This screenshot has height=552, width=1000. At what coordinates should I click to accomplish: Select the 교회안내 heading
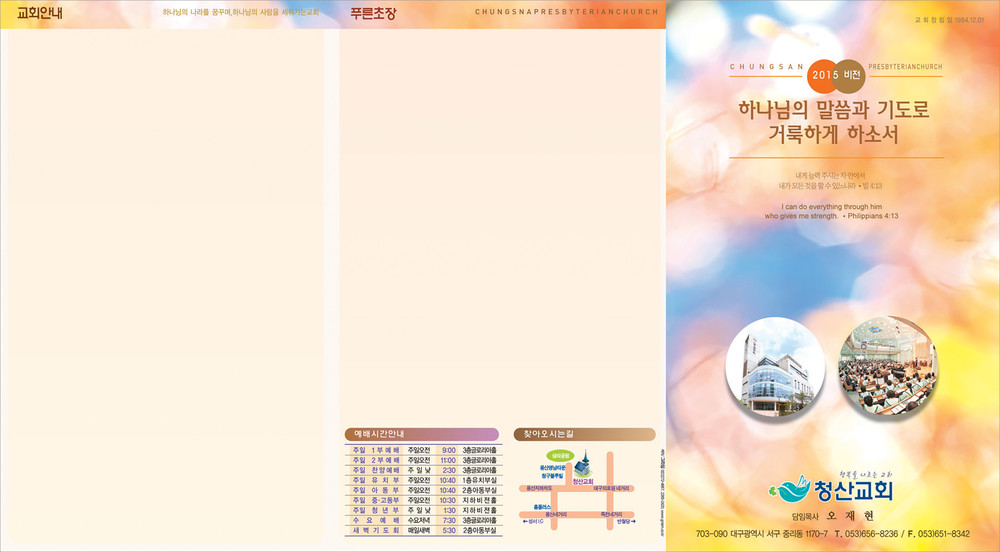[40, 14]
